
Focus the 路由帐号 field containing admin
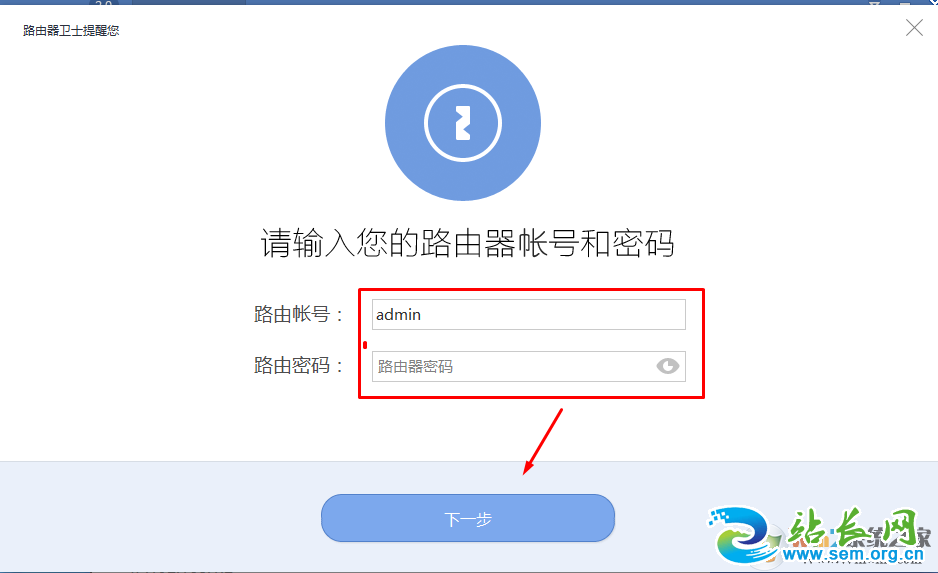(529, 315)
